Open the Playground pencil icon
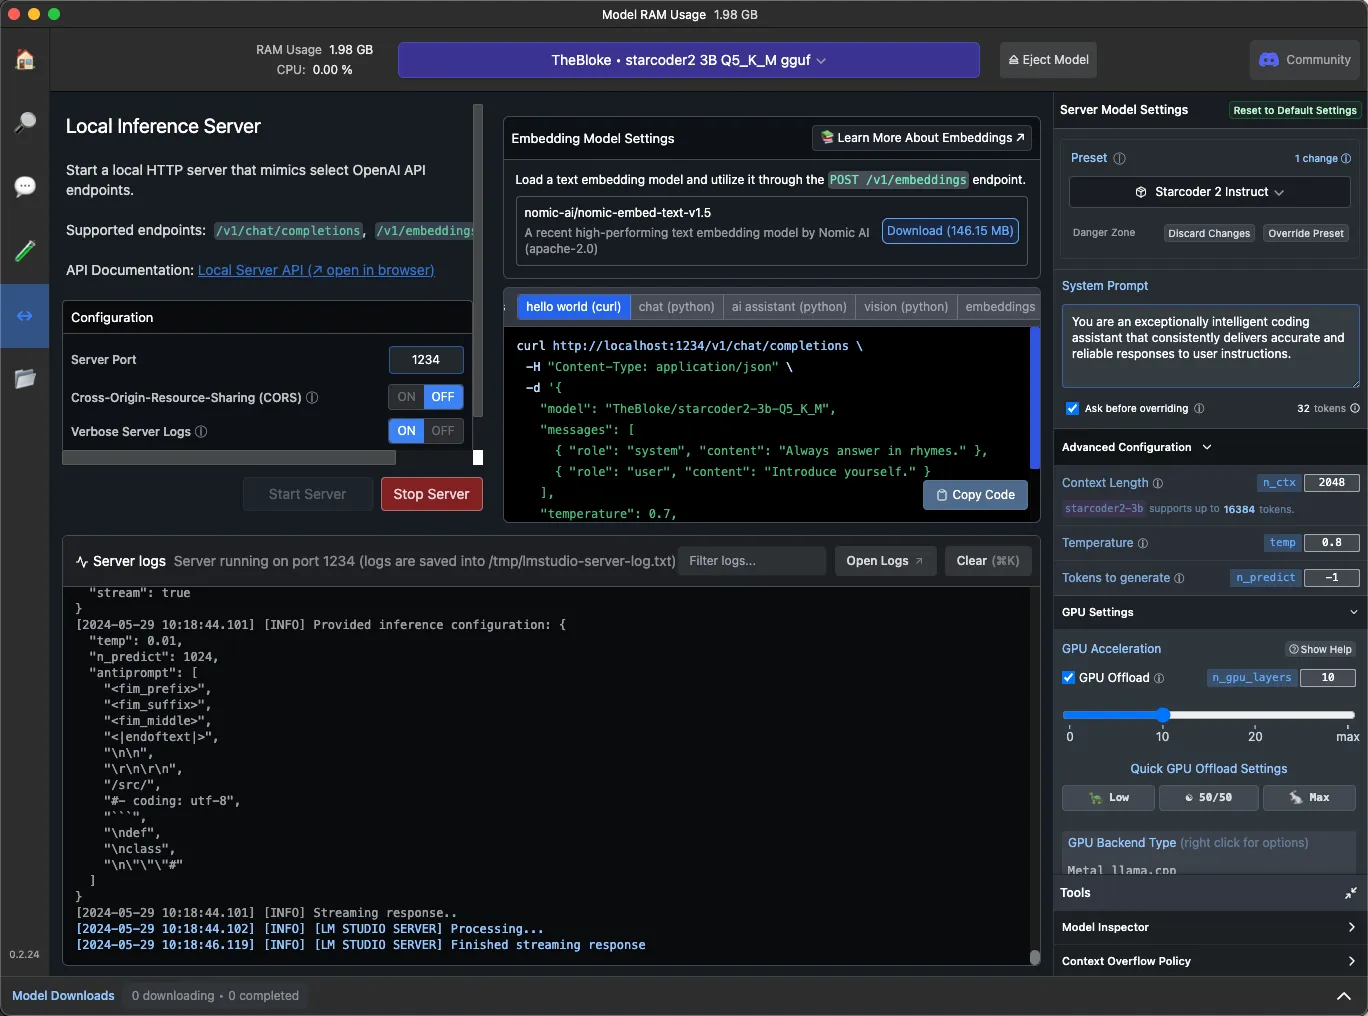Viewport: 1368px width, 1016px height. pos(25,251)
